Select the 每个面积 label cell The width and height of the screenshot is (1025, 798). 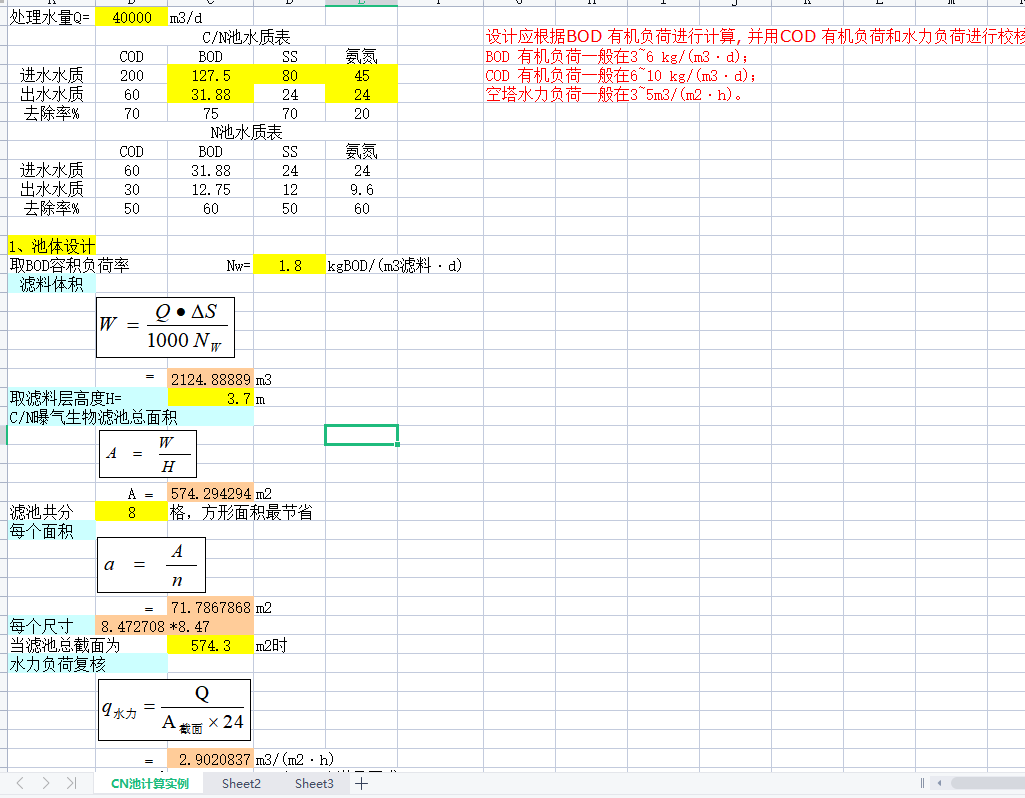pos(52,531)
